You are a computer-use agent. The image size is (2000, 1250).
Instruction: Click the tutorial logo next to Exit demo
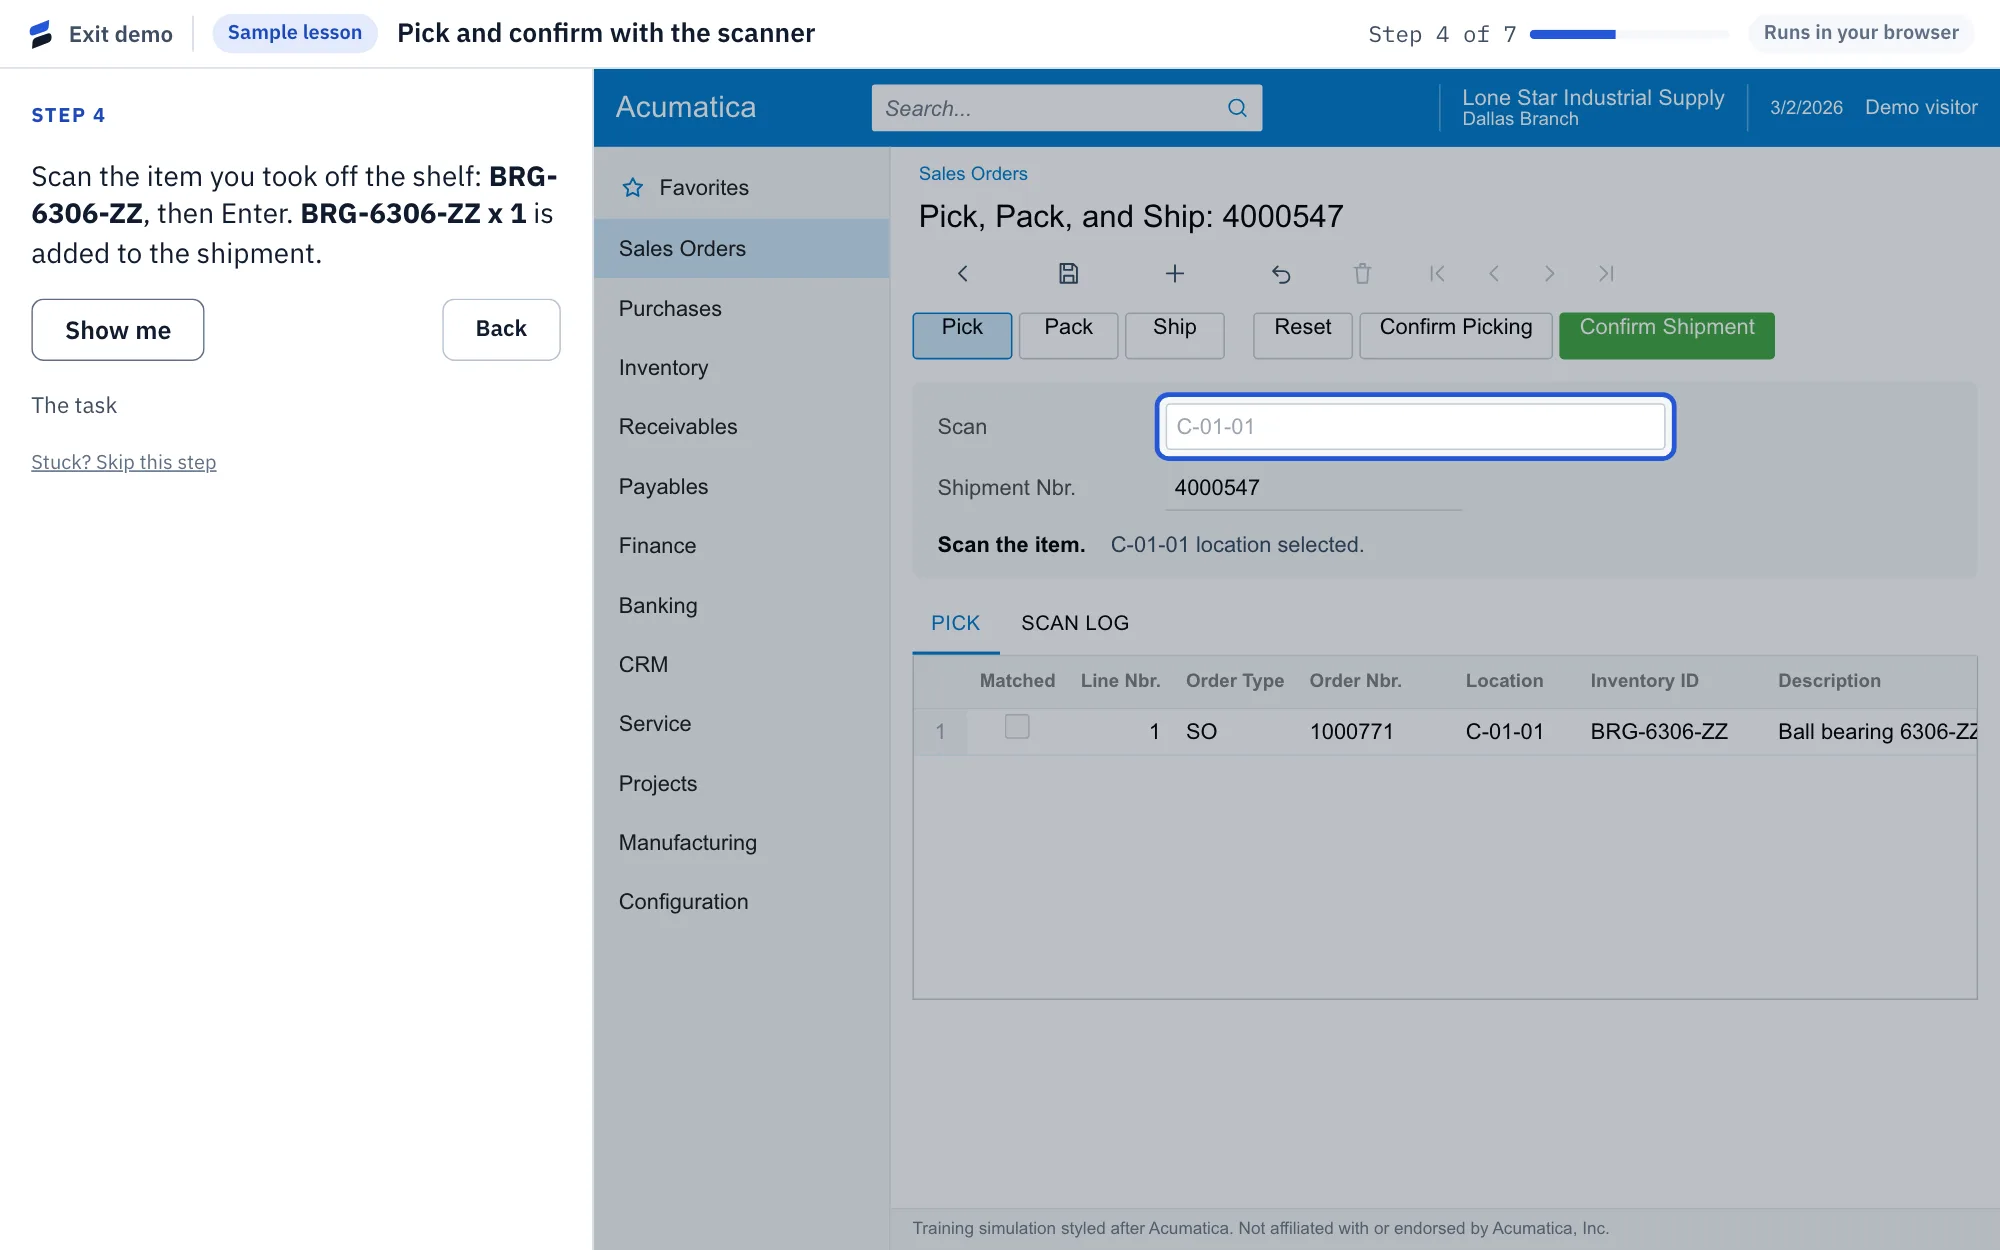(x=41, y=34)
